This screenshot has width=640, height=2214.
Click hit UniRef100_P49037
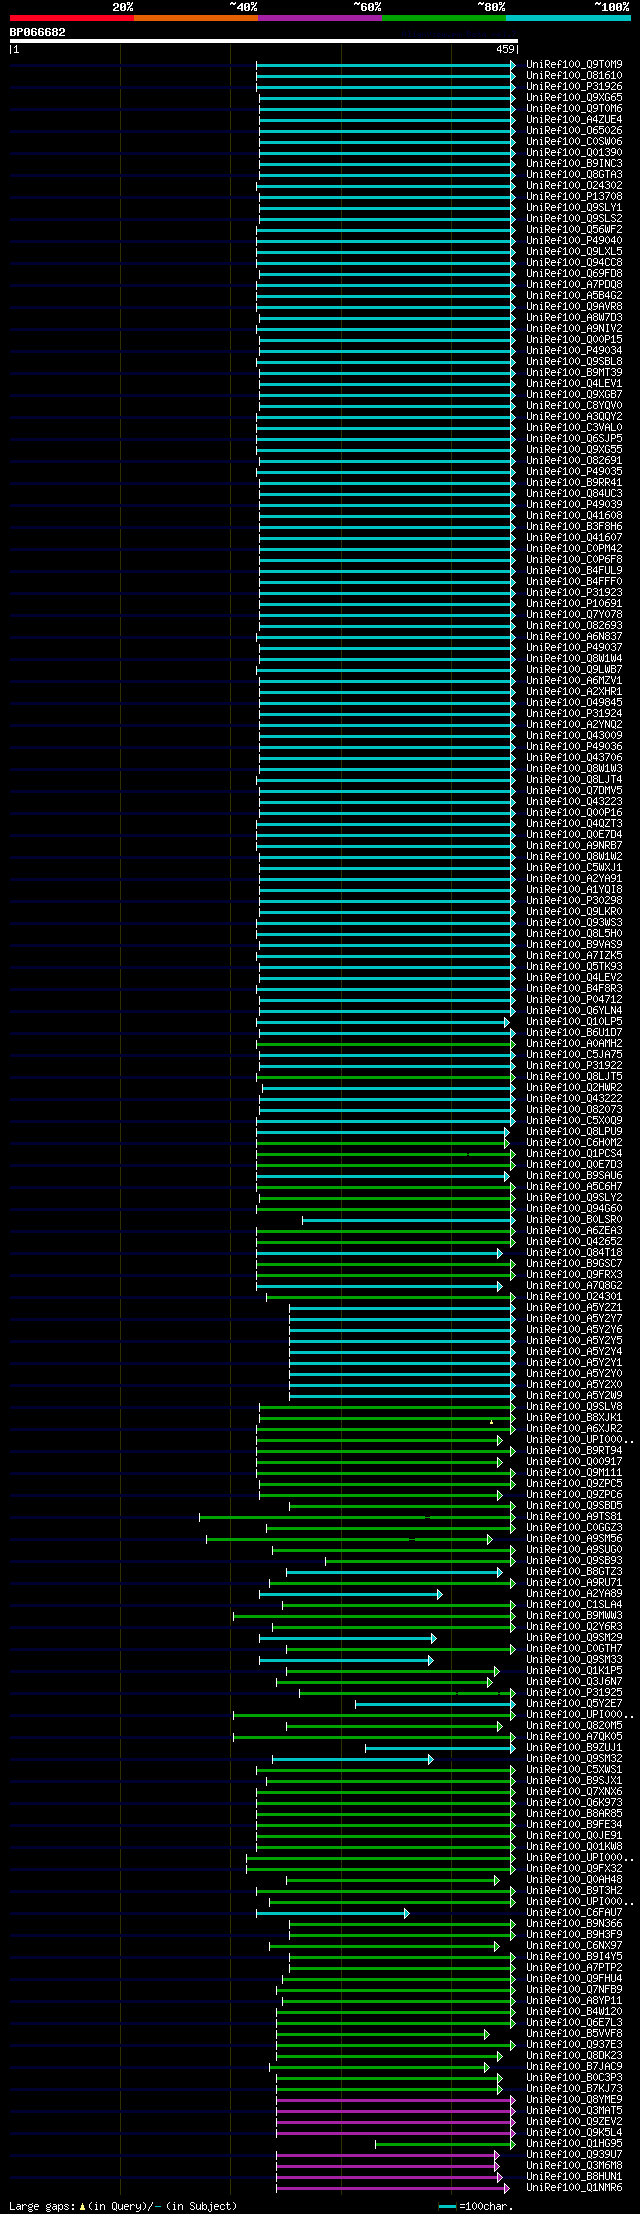574,648
